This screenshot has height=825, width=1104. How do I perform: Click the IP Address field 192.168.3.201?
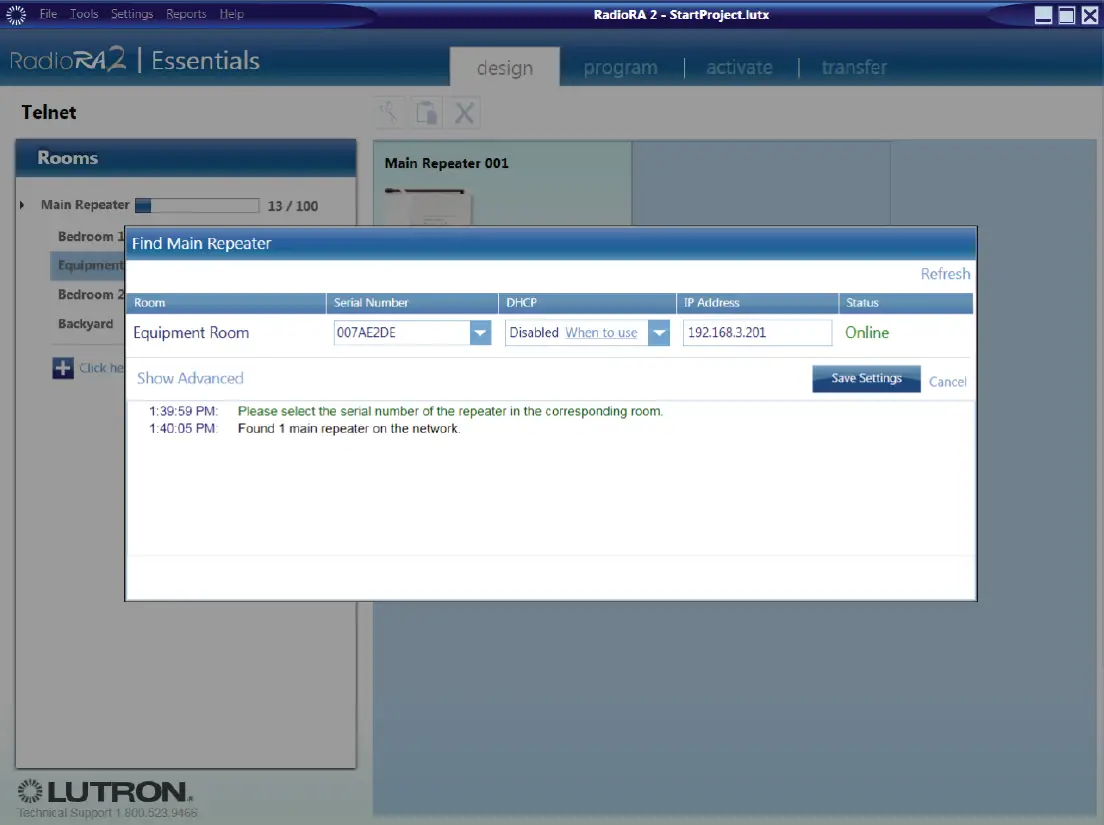pos(757,333)
